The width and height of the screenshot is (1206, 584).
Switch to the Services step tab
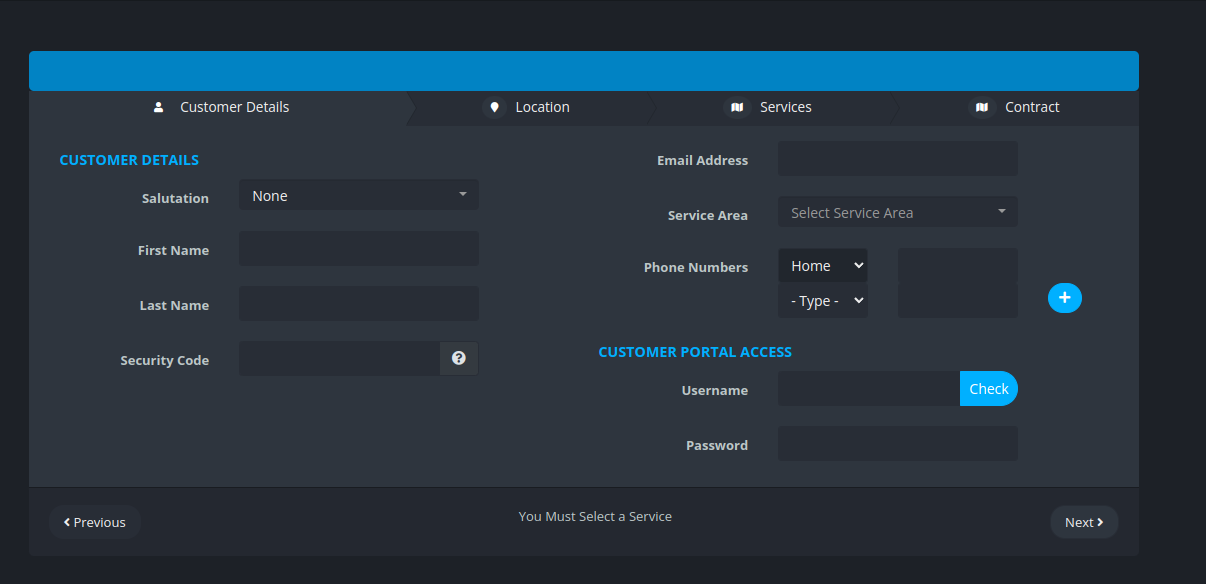click(x=785, y=107)
